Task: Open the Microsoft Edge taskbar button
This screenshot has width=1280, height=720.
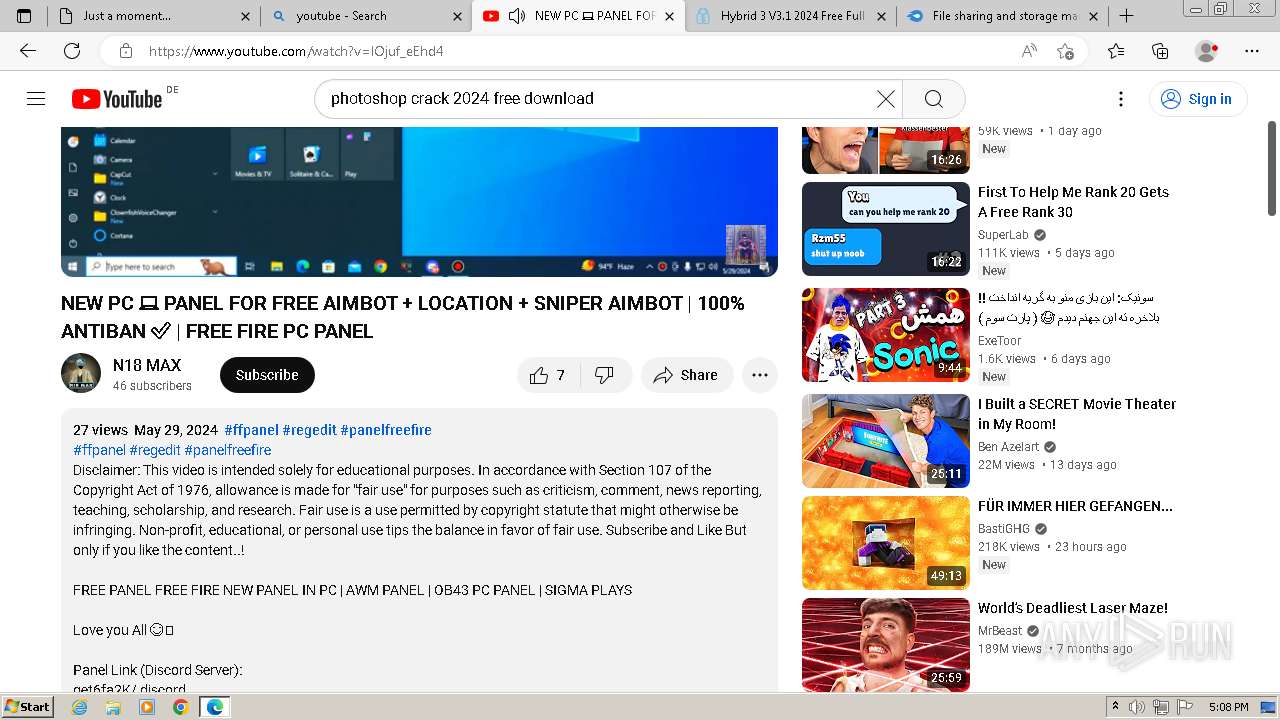Action: tap(214, 707)
